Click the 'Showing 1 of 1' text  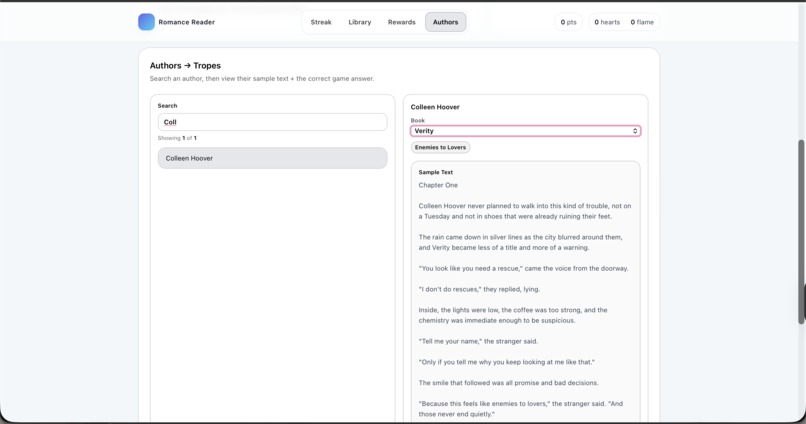[x=177, y=138]
